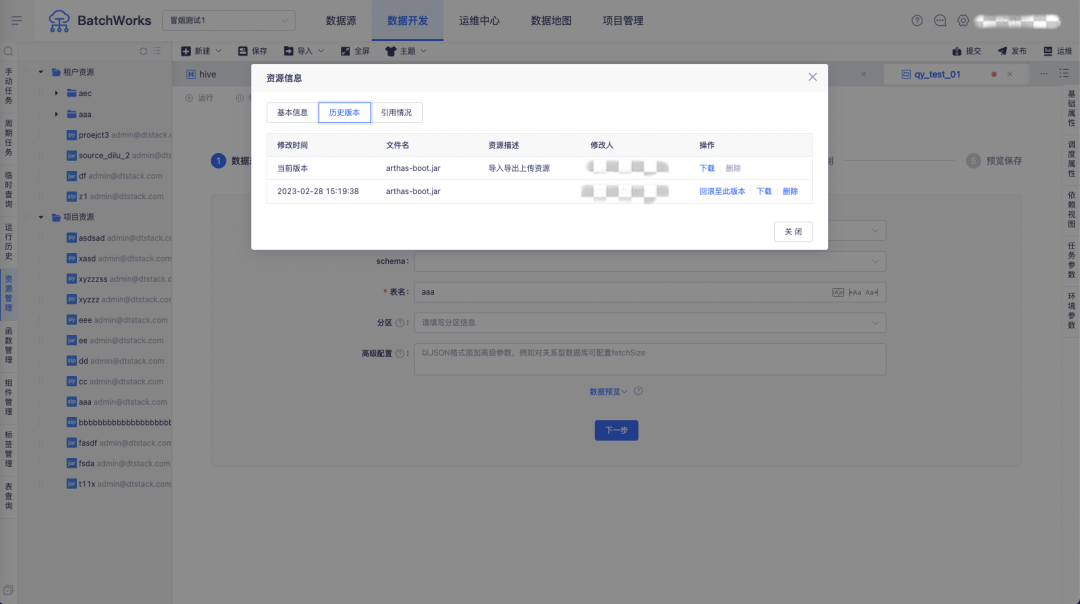Image resolution: width=1080 pixels, height=604 pixels.
Task: Click the 保存 save toolbar icon
Action: pos(252,51)
